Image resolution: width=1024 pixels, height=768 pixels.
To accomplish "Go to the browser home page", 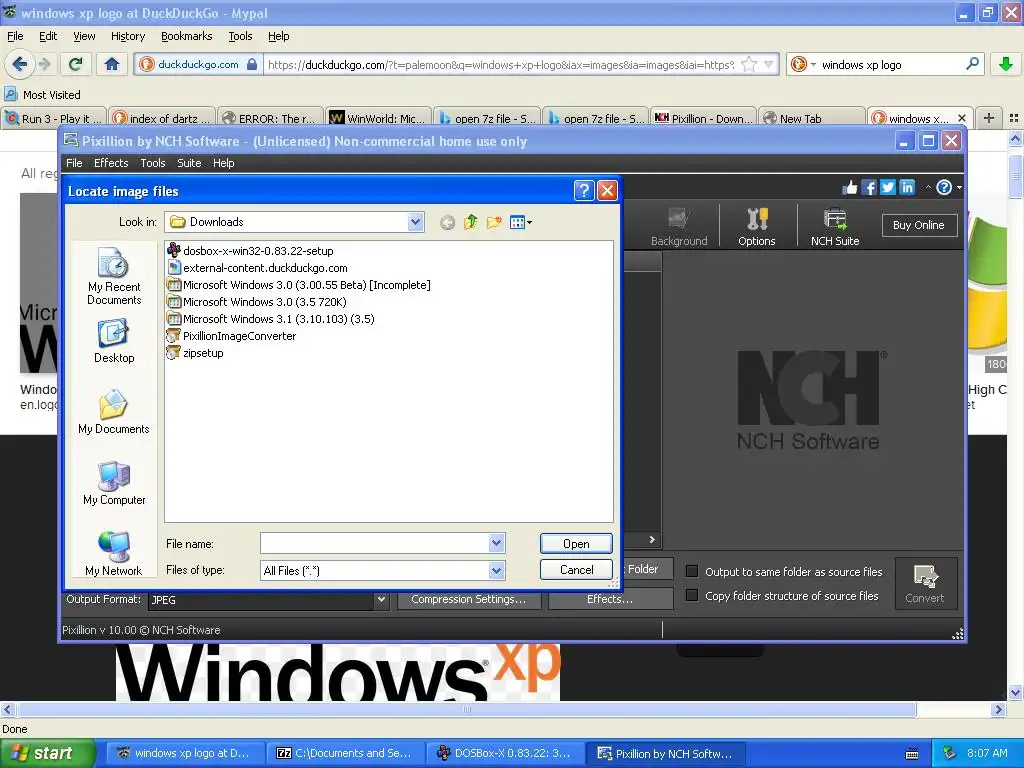I will (x=112, y=64).
